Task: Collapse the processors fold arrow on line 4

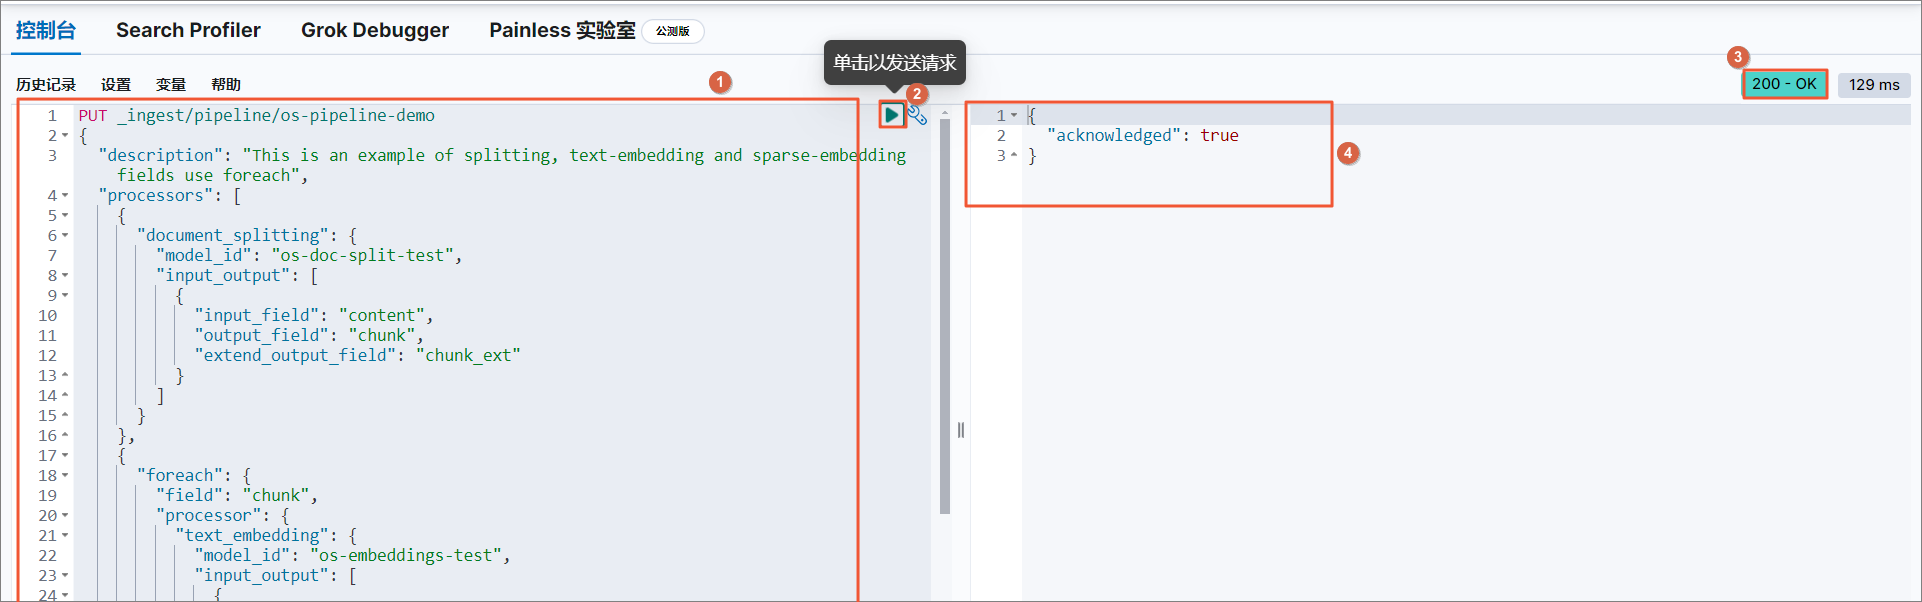Action: point(65,196)
